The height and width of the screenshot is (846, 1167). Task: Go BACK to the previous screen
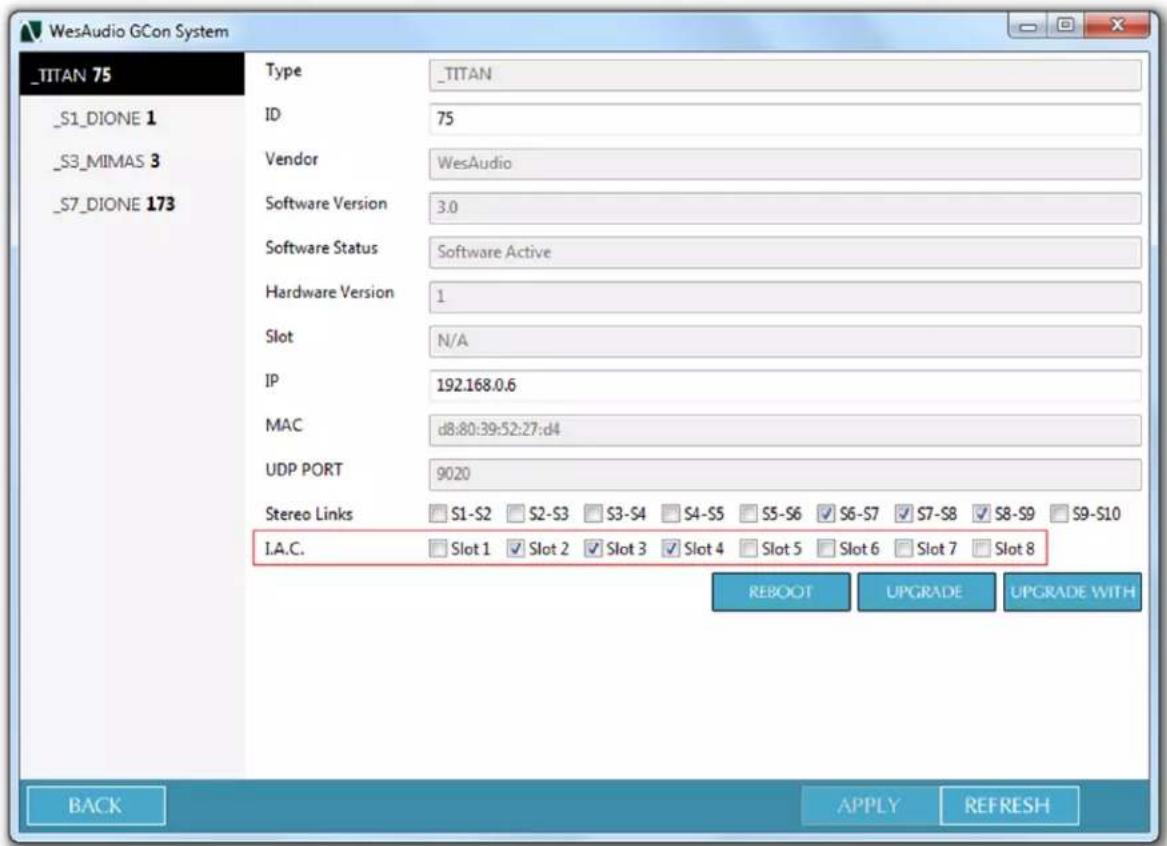click(96, 806)
